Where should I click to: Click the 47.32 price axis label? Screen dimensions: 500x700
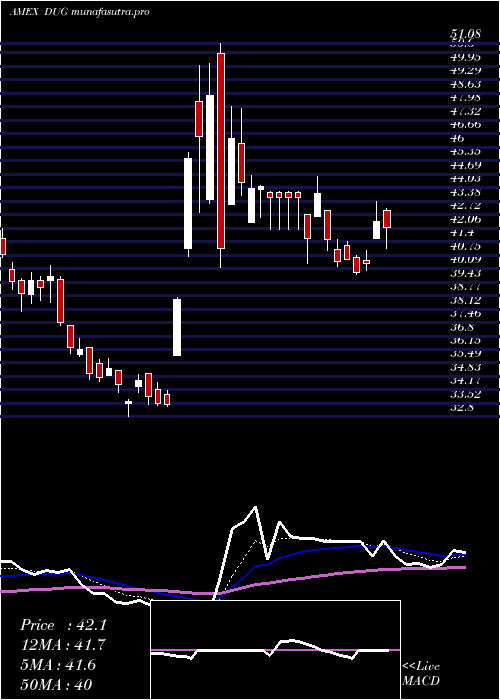467,111
